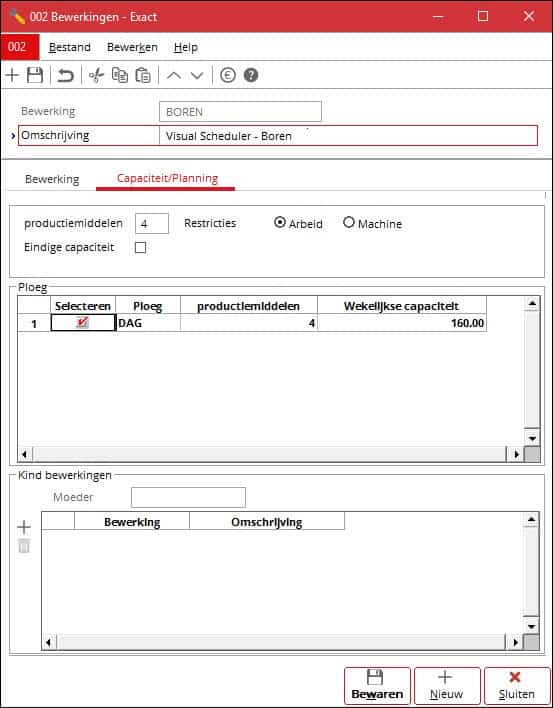Go to previous record with up chevron
The image size is (553, 708).
click(174, 75)
